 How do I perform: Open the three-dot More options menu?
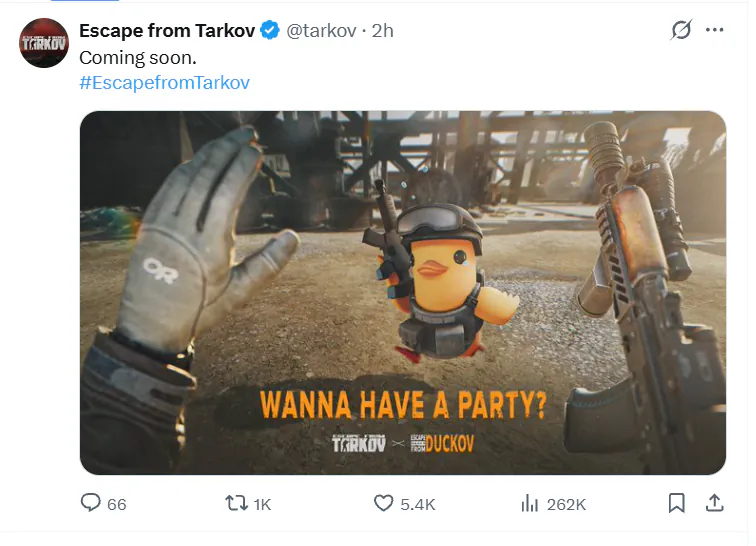point(714,30)
